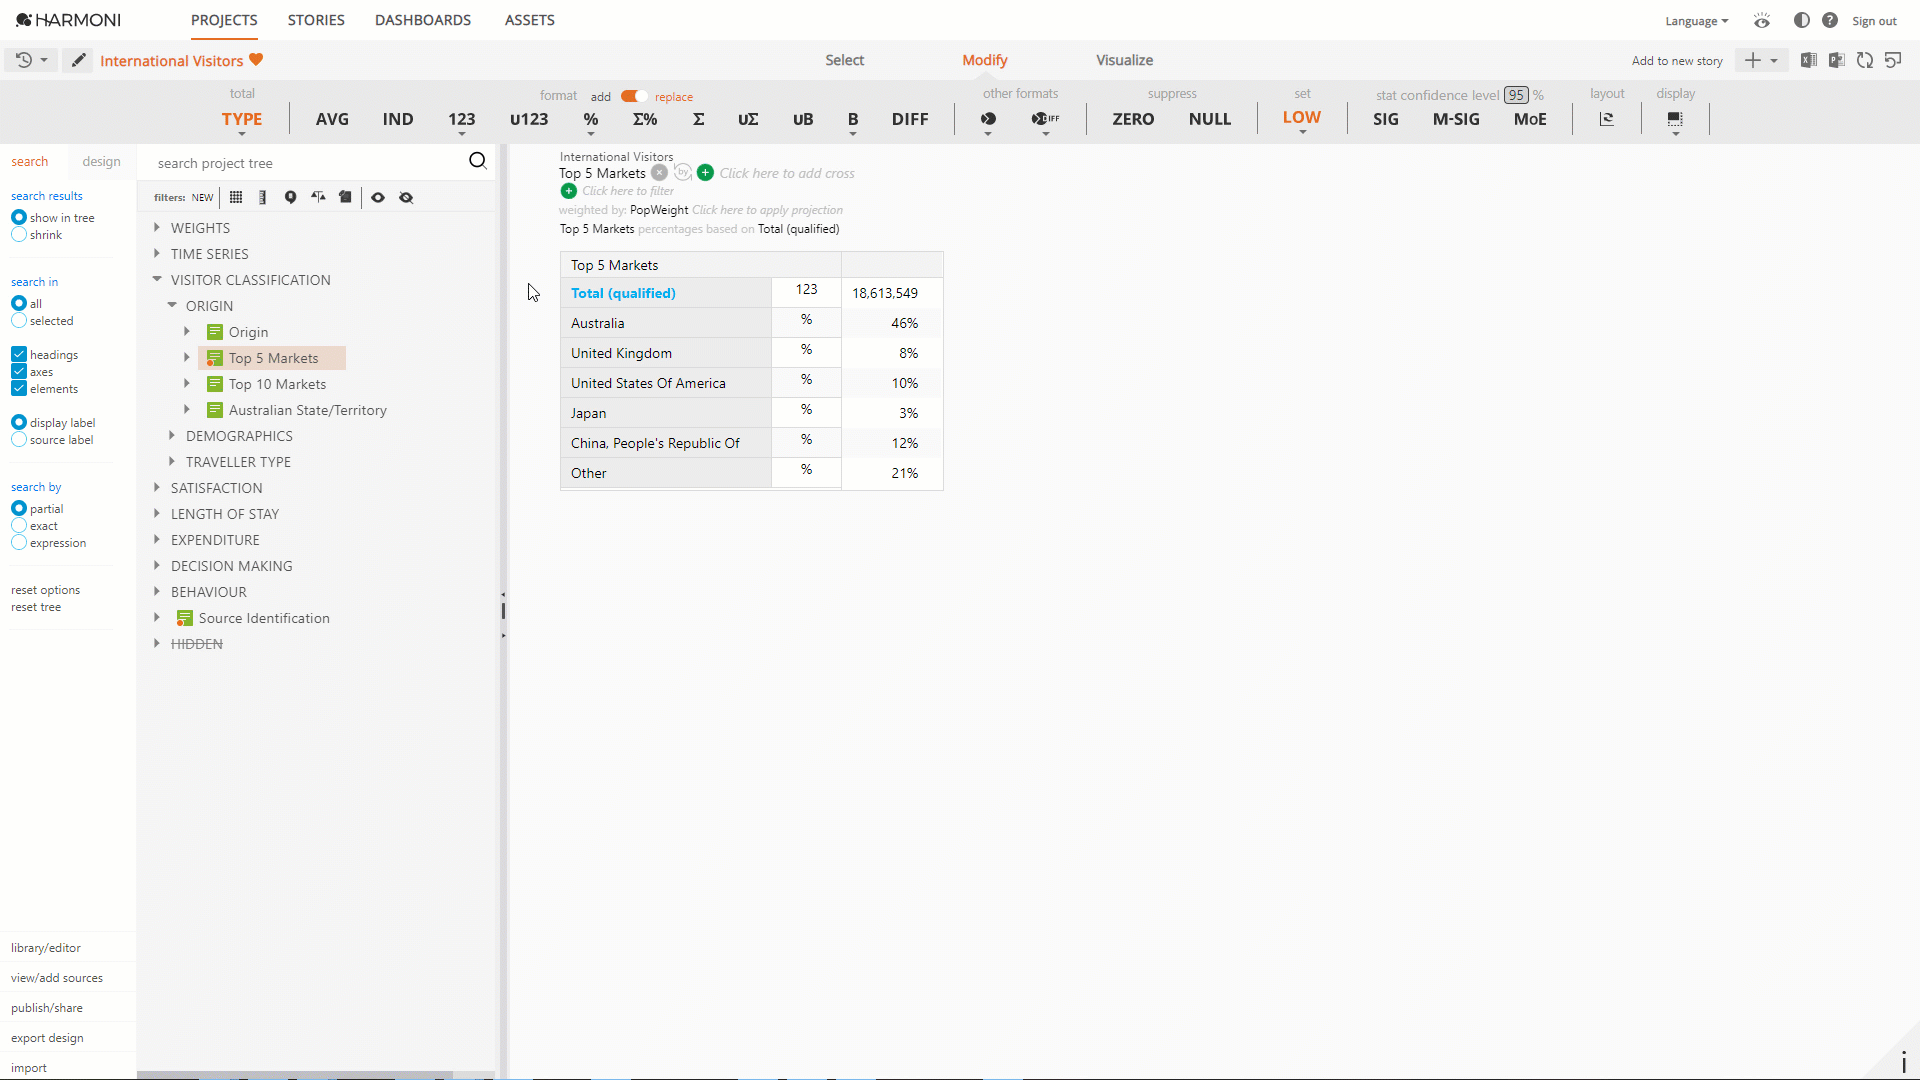Select search in 'selected' radio
1920x1080 pixels.
19,321
